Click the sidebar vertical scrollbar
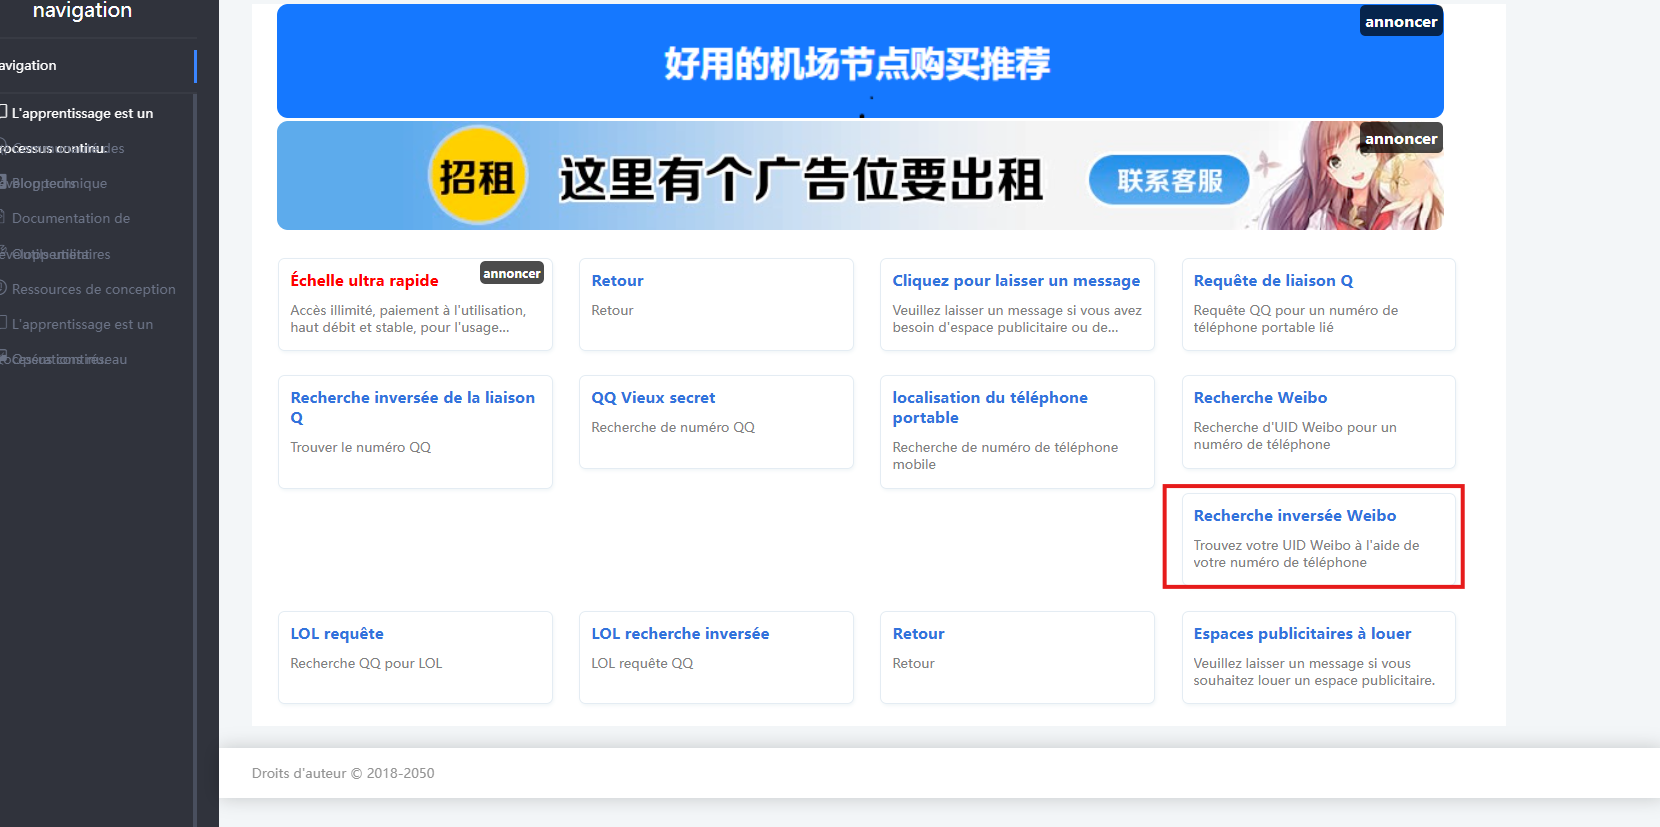1660x827 pixels. click(194, 450)
